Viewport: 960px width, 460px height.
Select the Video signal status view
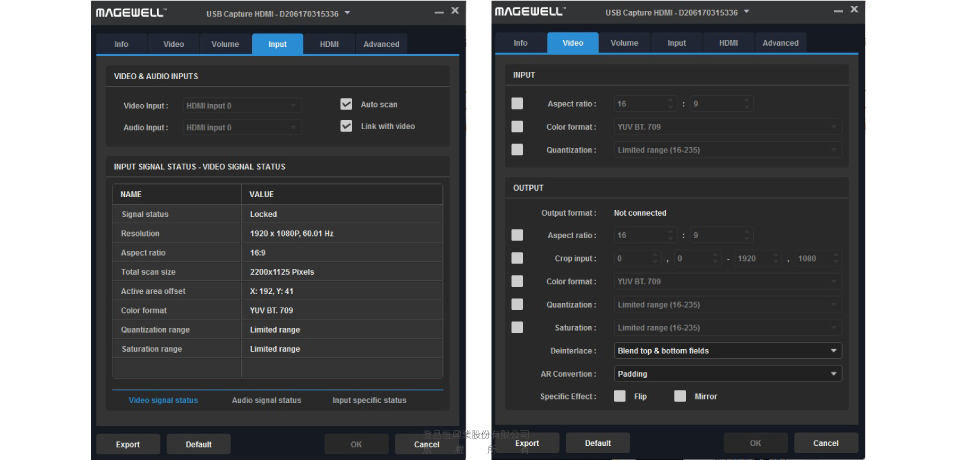(163, 400)
